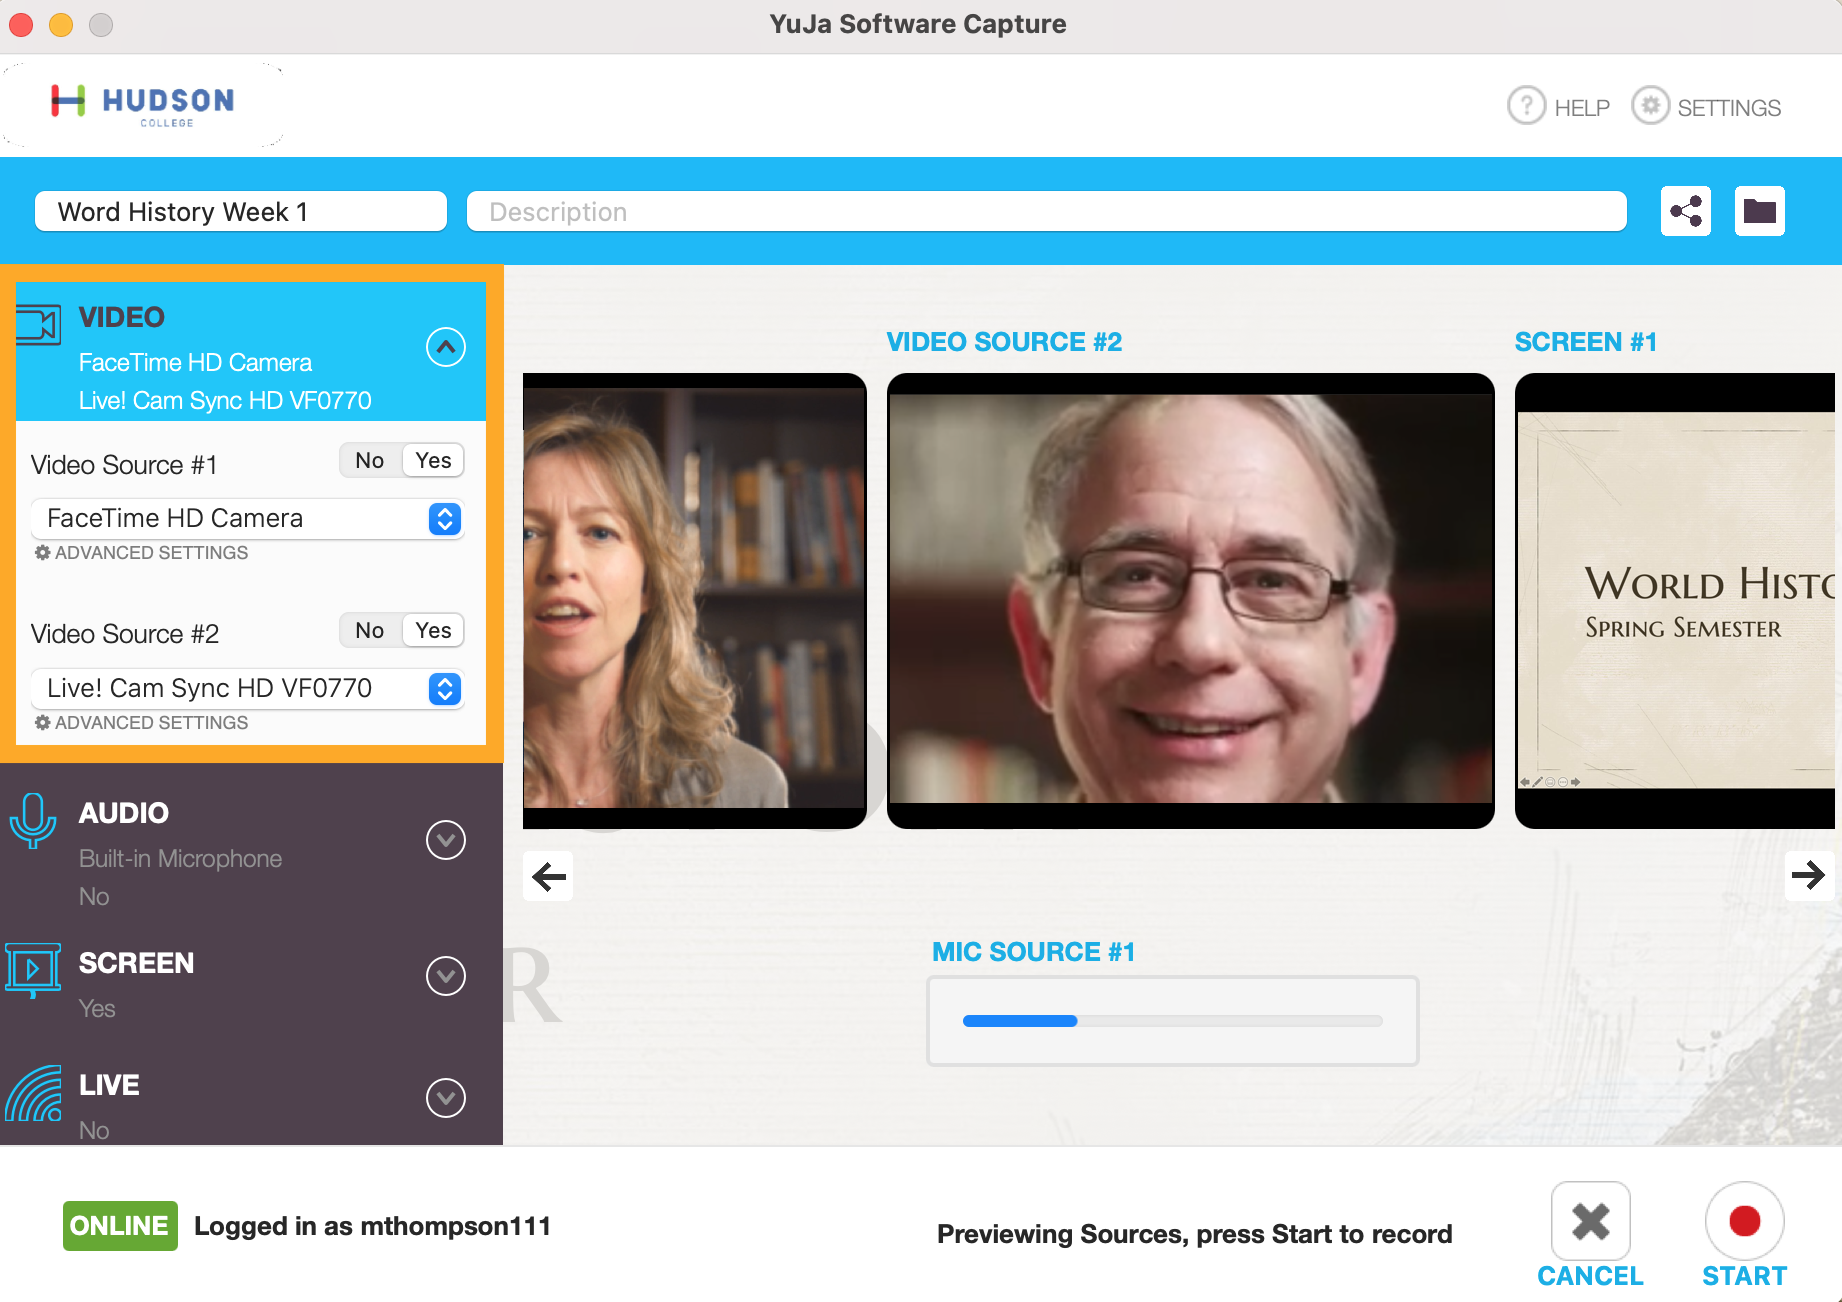Open Settings gear icon
Screen dimensions: 1842x1302
point(1650,105)
